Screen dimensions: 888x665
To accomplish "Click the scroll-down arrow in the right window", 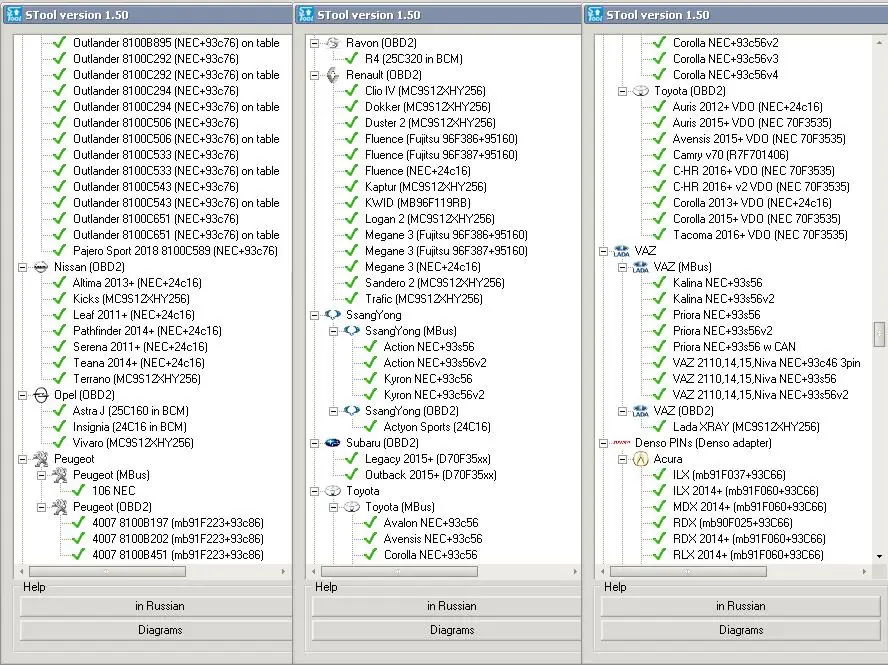I will click(x=879, y=556).
